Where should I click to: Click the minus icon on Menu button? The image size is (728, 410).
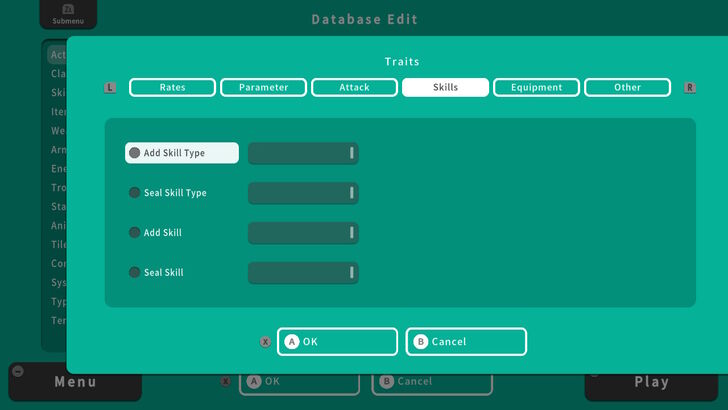(x=17, y=371)
